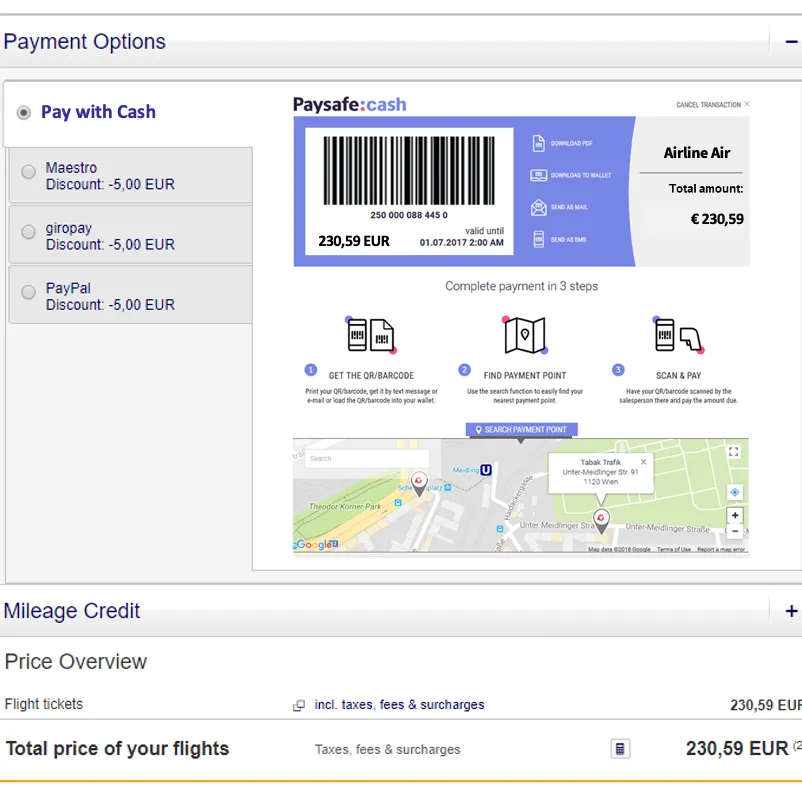Open the incl. taxes, fees & surcharges link
802x802 pixels.
(399, 705)
